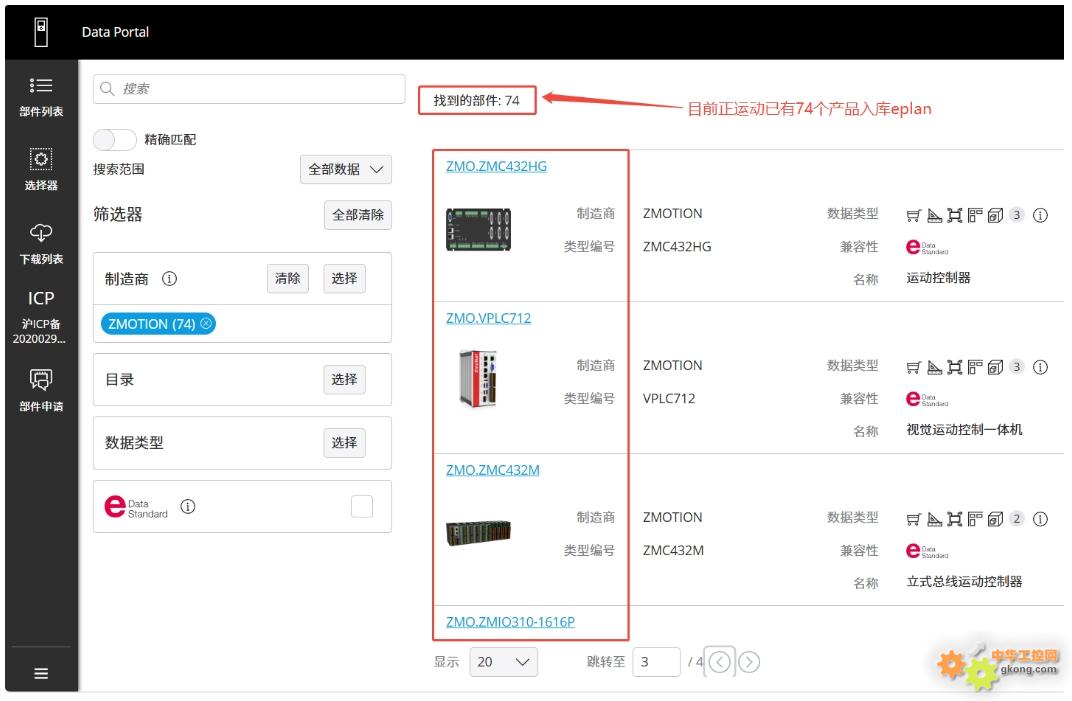Click 选择 in the manufacturer filter

(344, 278)
